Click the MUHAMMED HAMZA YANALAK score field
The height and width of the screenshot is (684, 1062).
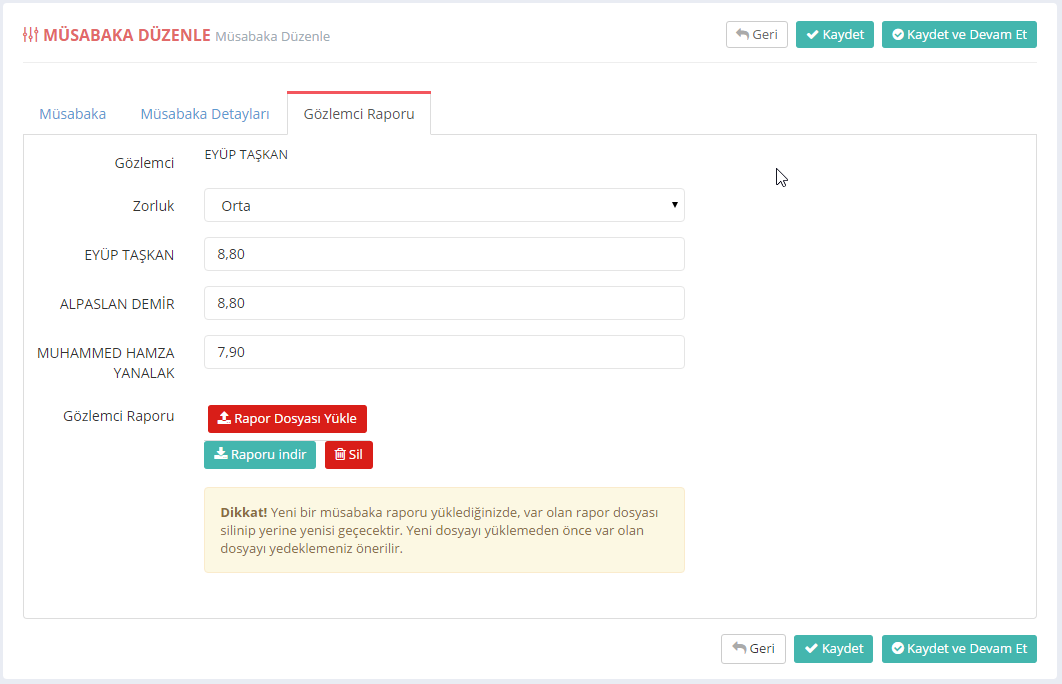pos(444,352)
